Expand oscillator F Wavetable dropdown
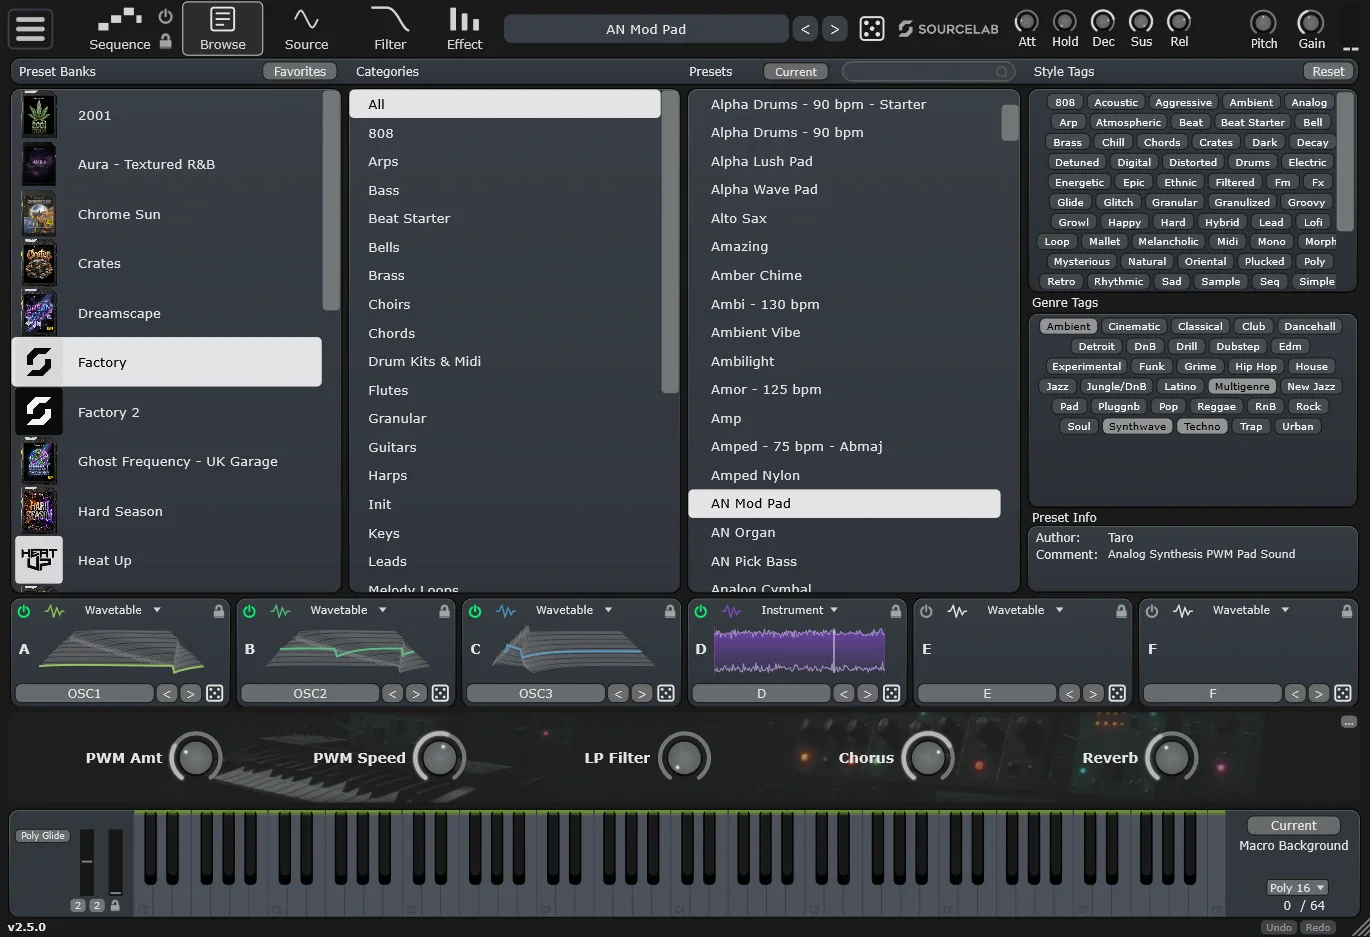This screenshot has width=1370, height=937. (x=1251, y=610)
